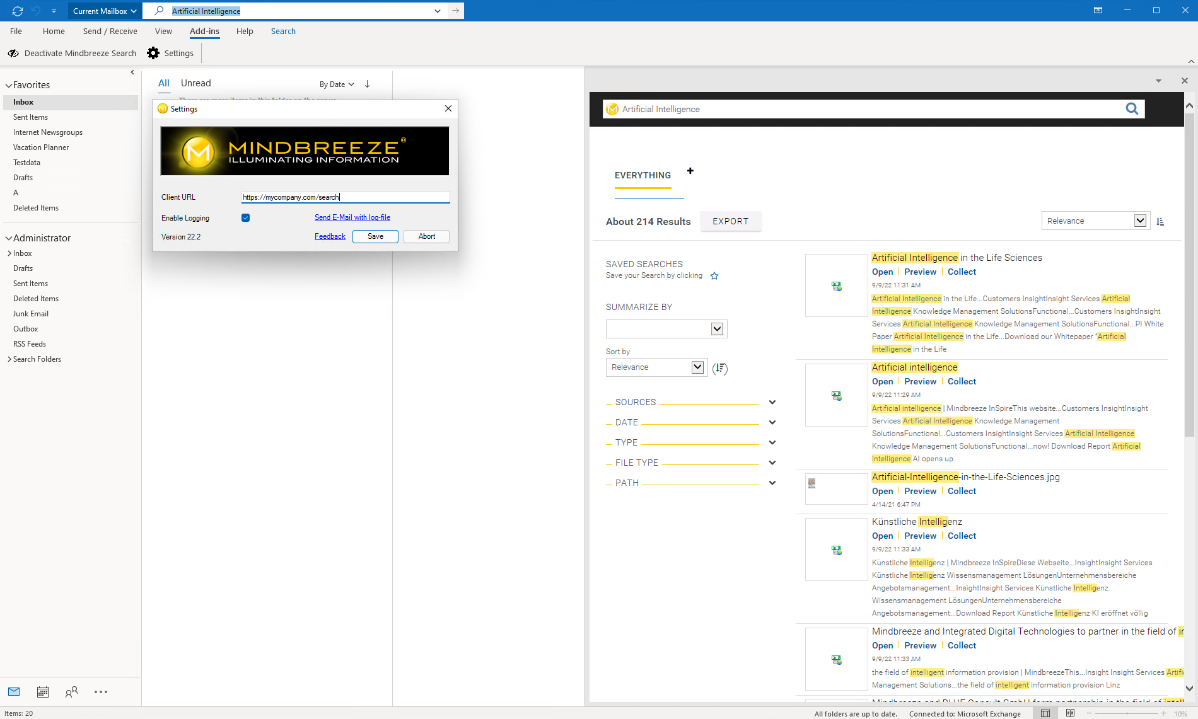
Task: Click Abort in the Settings dialog
Action: 426,237
